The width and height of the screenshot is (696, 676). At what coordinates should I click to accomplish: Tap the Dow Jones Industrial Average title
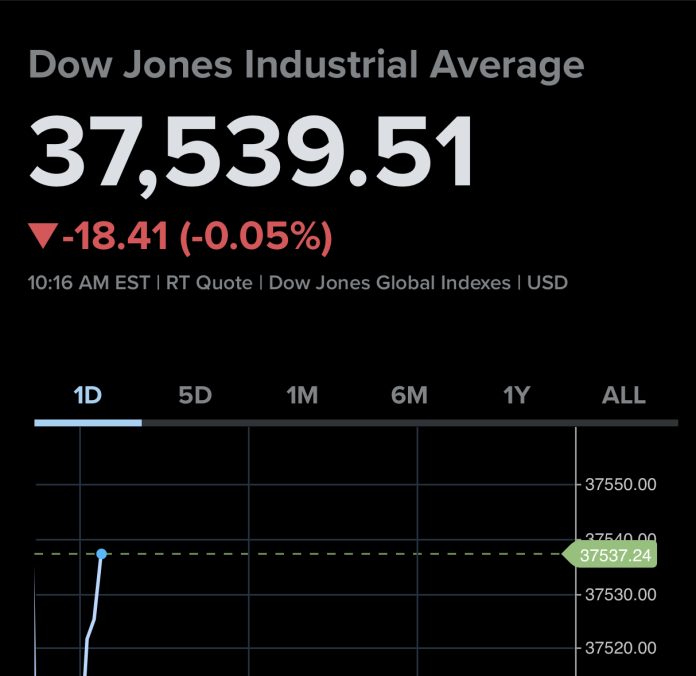point(306,66)
